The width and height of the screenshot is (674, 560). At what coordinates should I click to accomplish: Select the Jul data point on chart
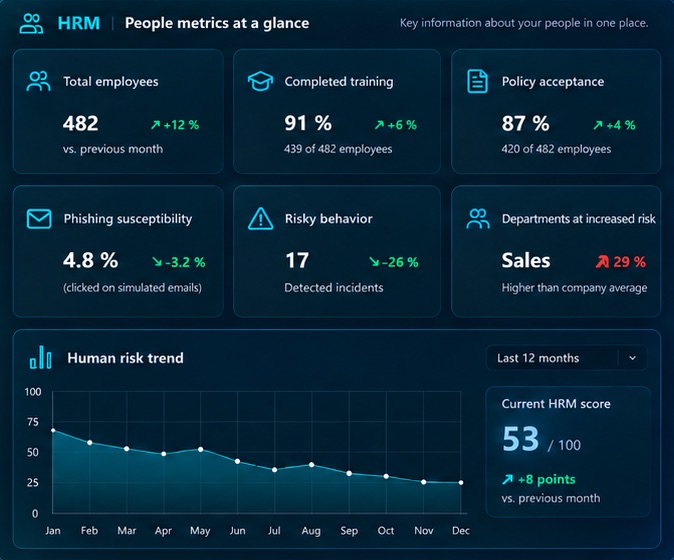(x=275, y=470)
